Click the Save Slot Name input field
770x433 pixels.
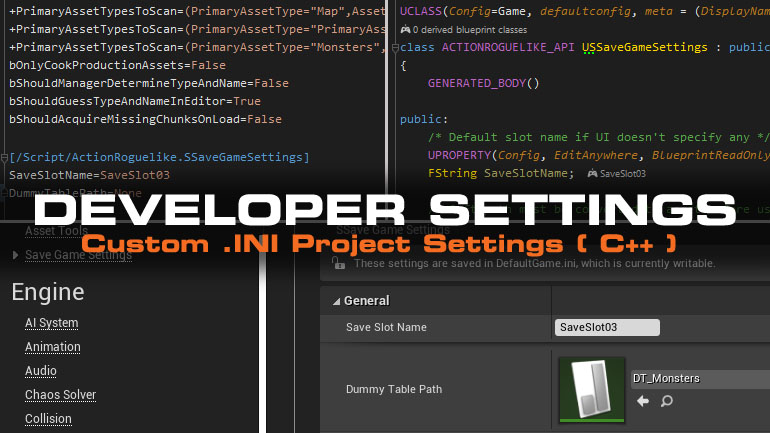(607, 327)
